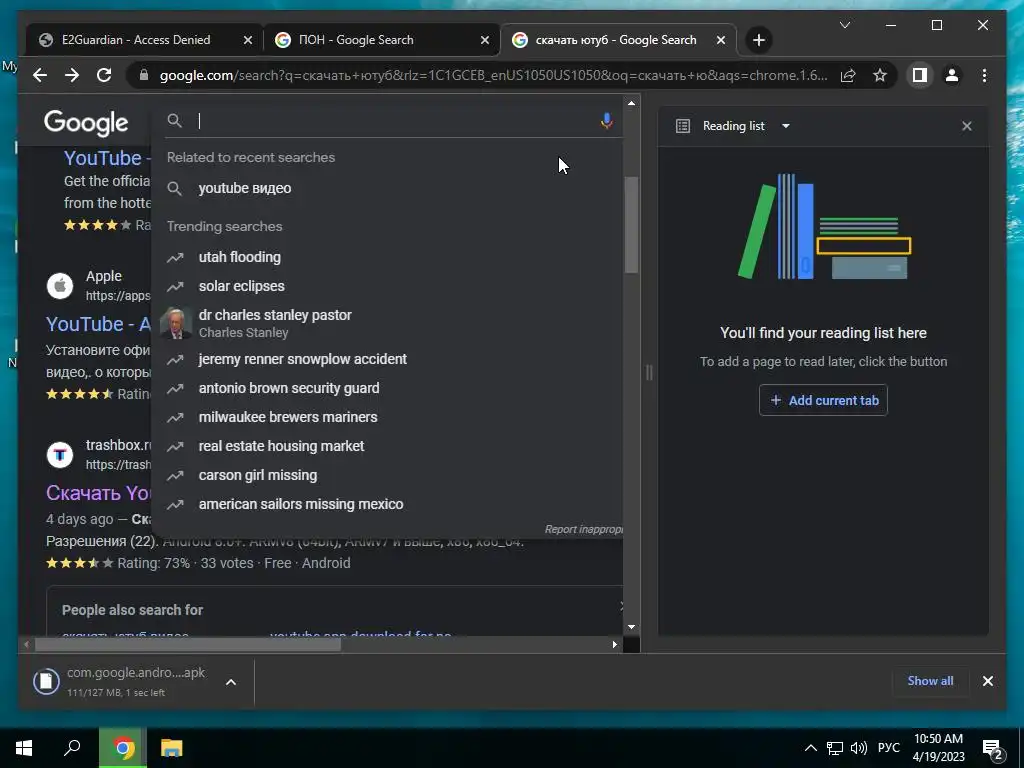This screenshot has width=1024, height=768.
Task: Click the РУС language indicator
Action: 888,748
